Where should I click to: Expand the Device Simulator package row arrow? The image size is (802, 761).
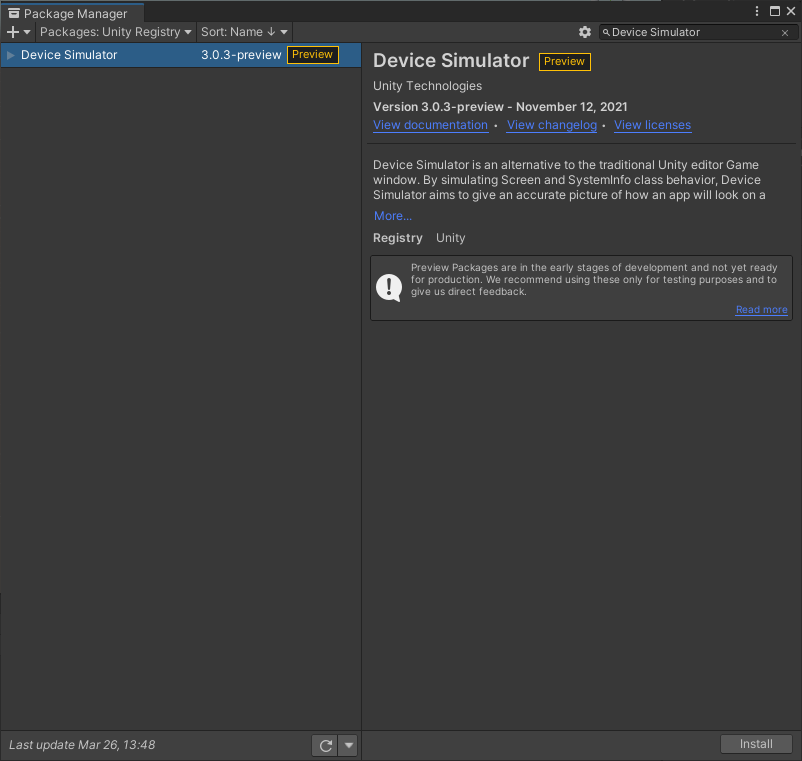(x=10, y=55)
